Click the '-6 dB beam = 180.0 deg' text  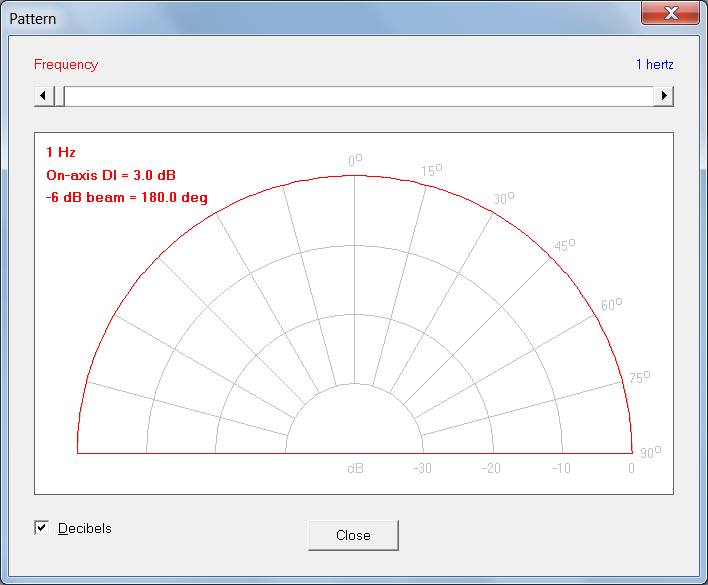click(127, 198)
